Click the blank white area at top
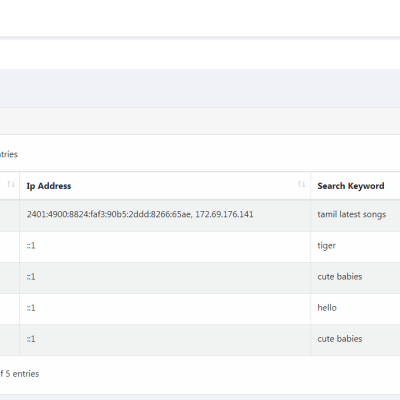 [200, 18]
